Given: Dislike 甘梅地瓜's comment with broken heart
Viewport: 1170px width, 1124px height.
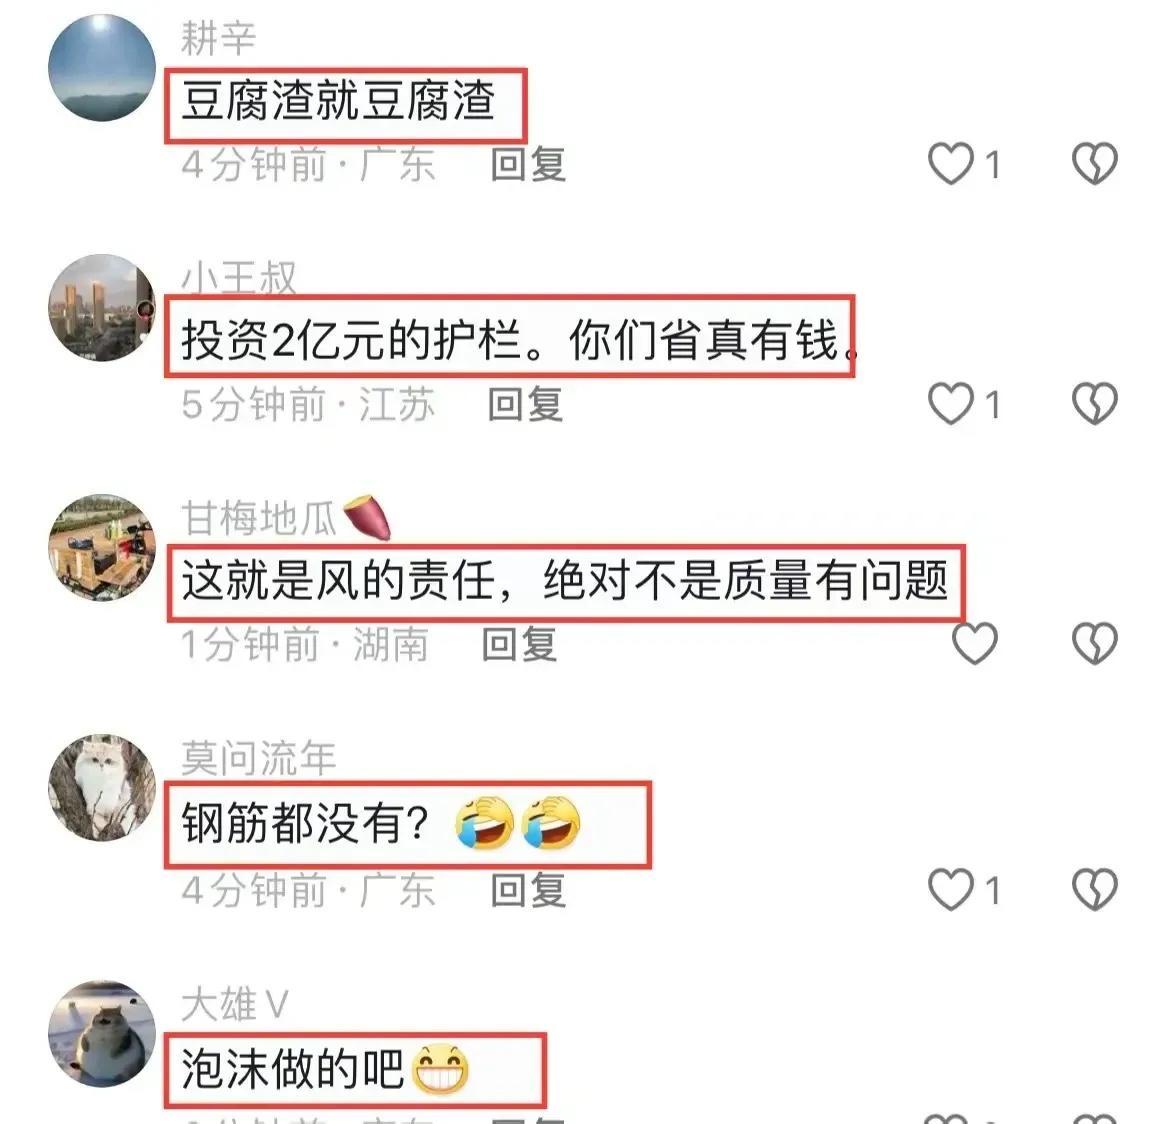Looking at the screenshot, I should [1095, 643].
